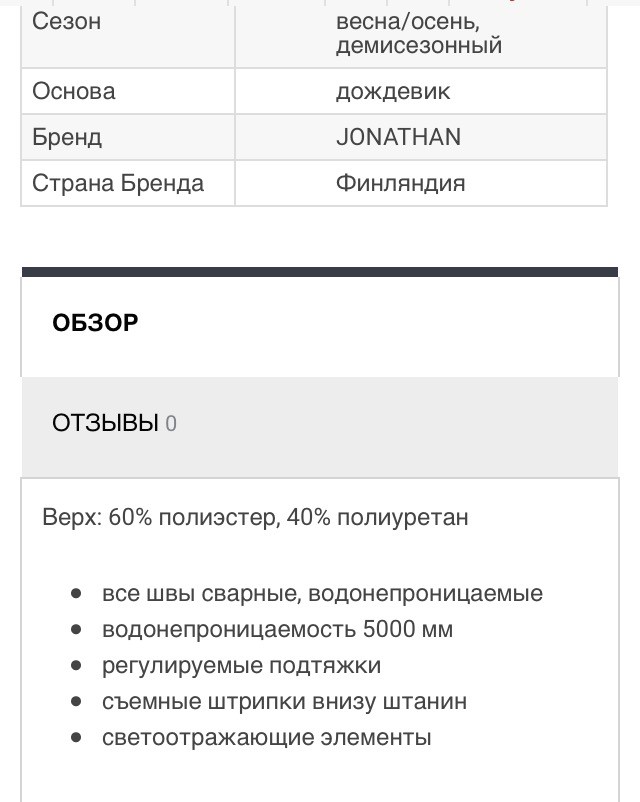
Task: Select the JONATHAN brand value
Action: [399, 137]
